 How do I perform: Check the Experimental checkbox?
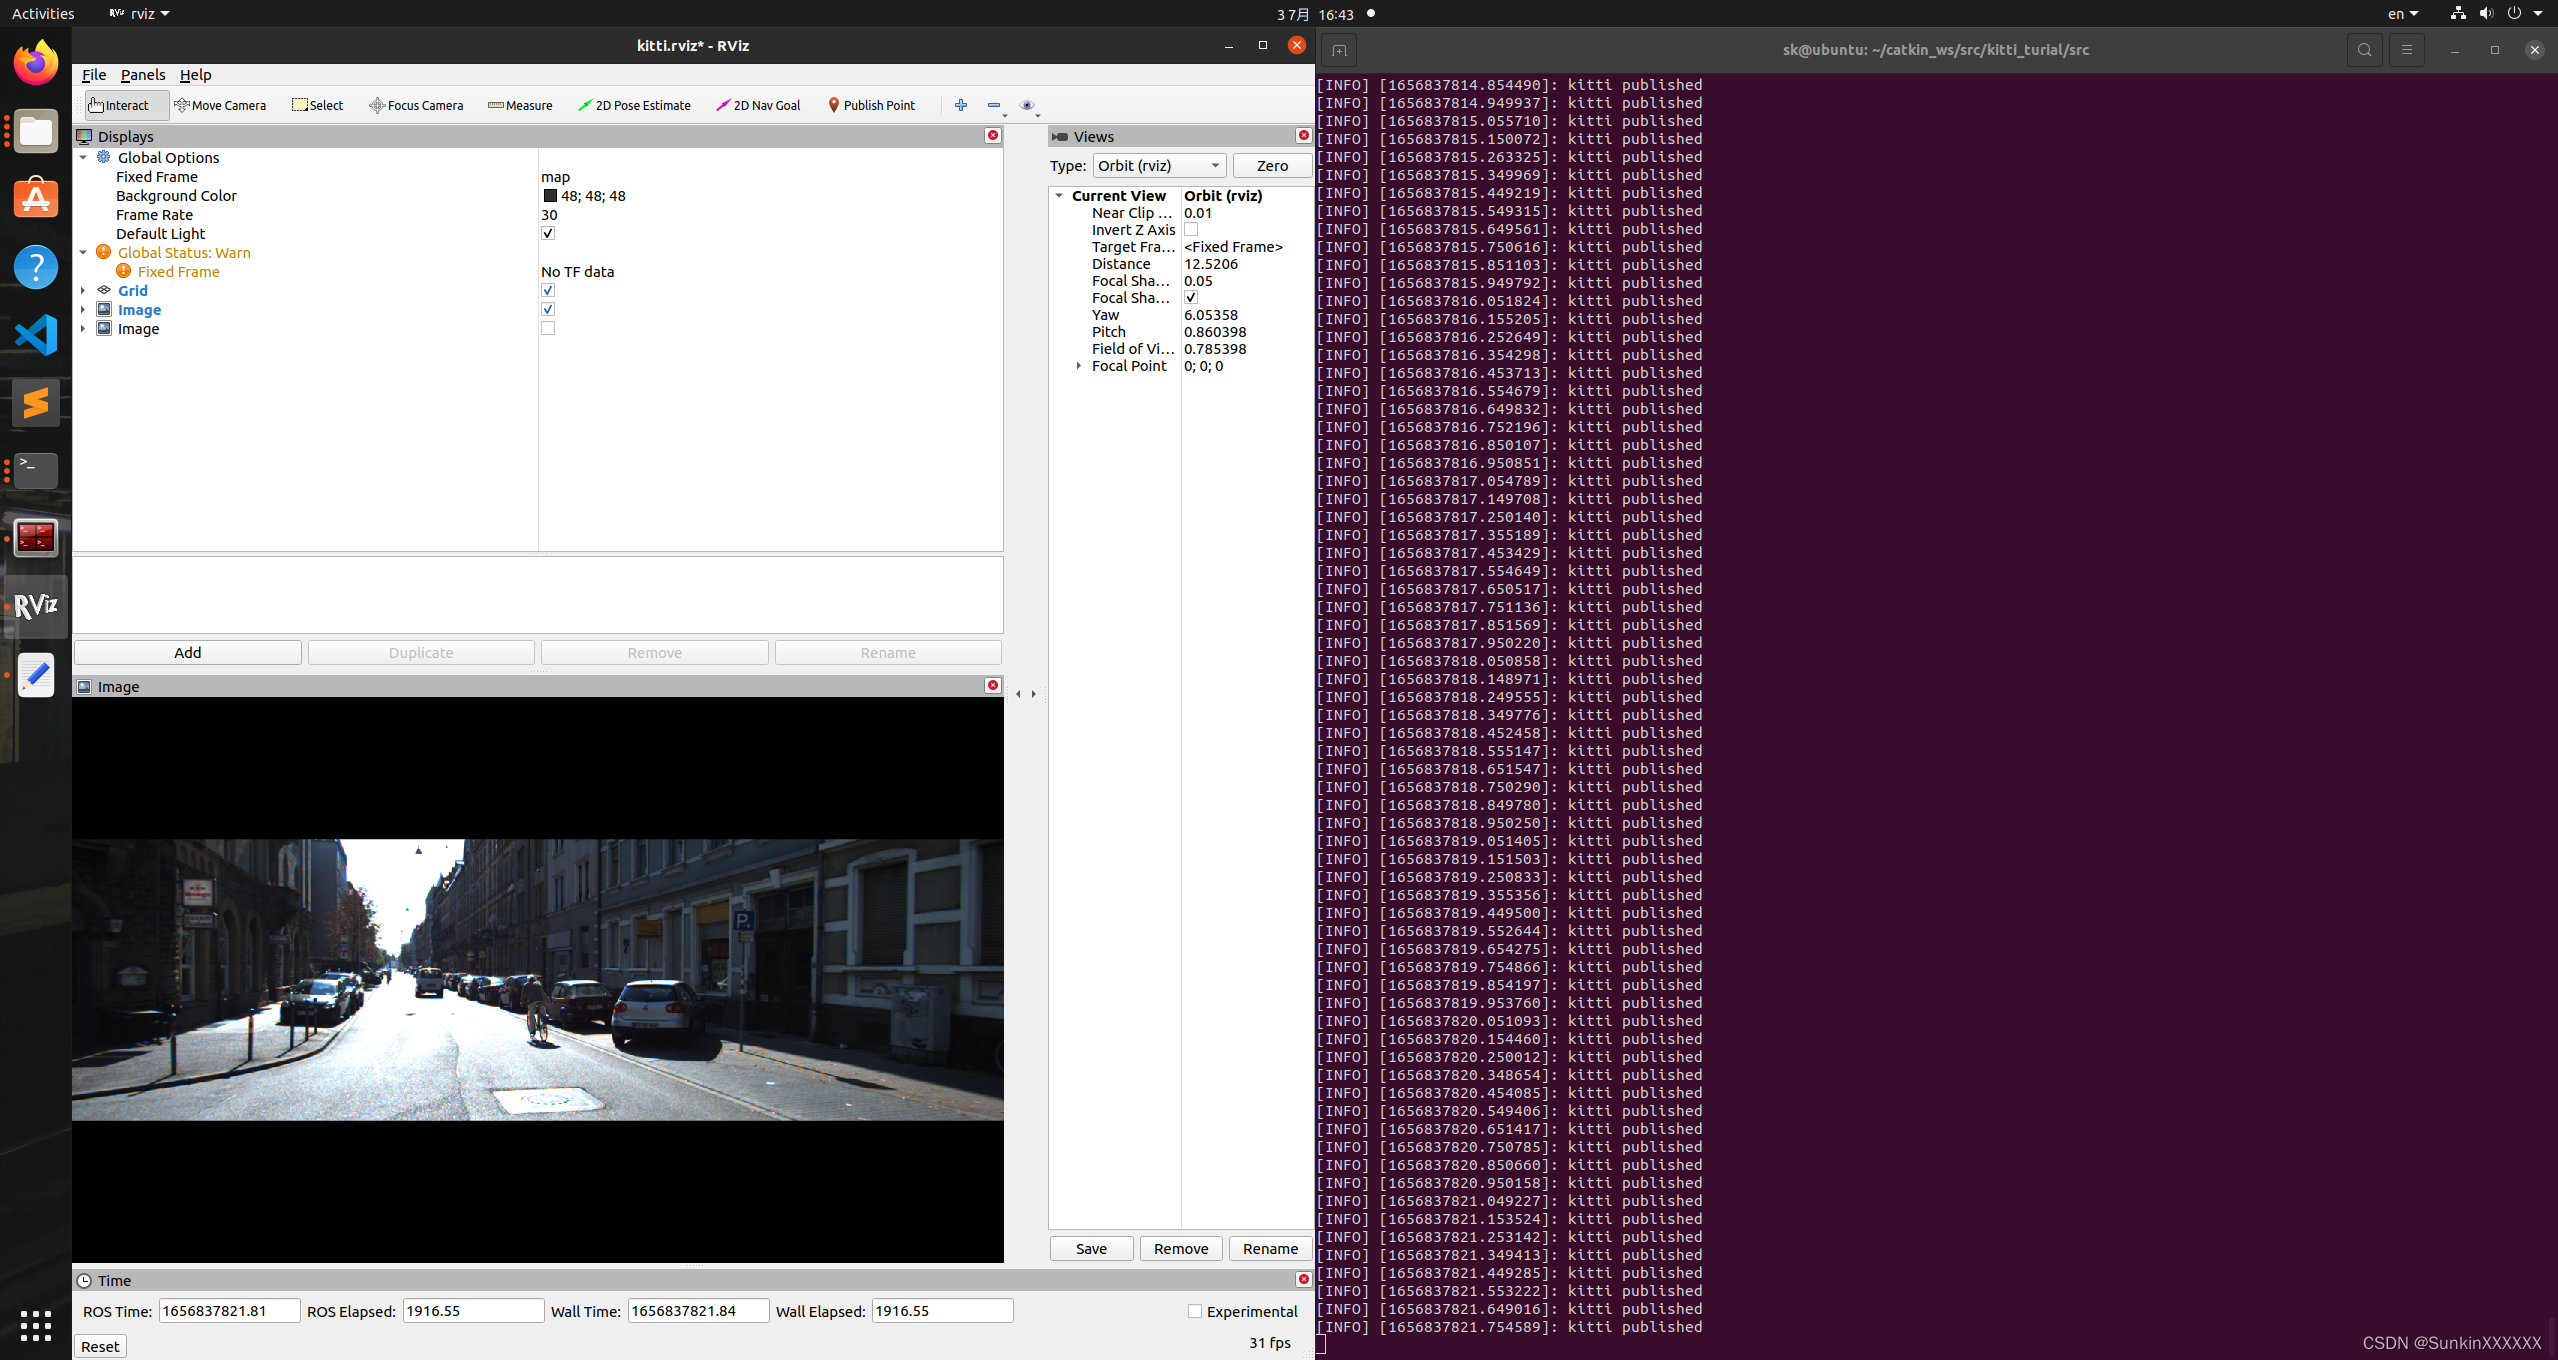(x=1195, y=1311)
